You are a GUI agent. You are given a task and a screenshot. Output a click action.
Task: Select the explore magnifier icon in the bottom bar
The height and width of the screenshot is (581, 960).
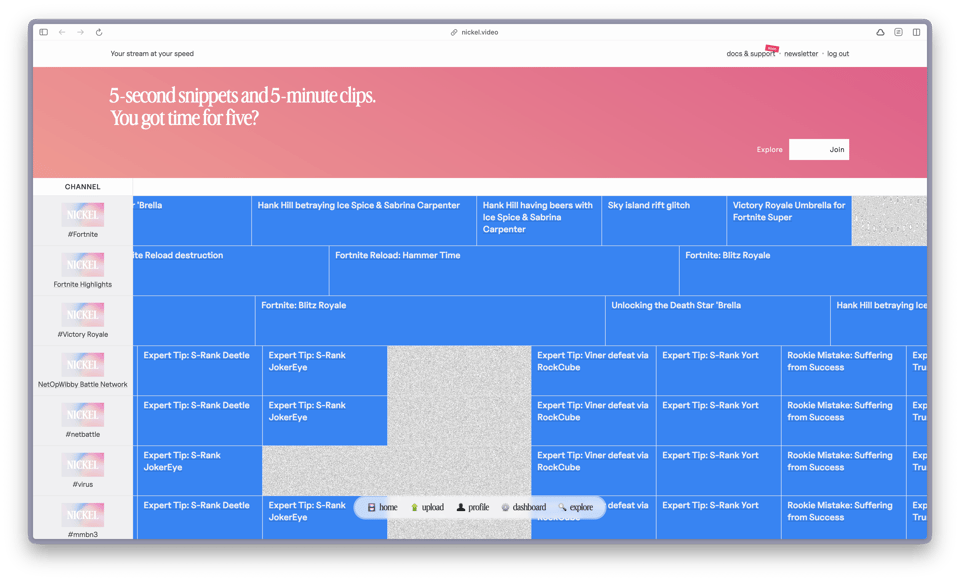563,507
